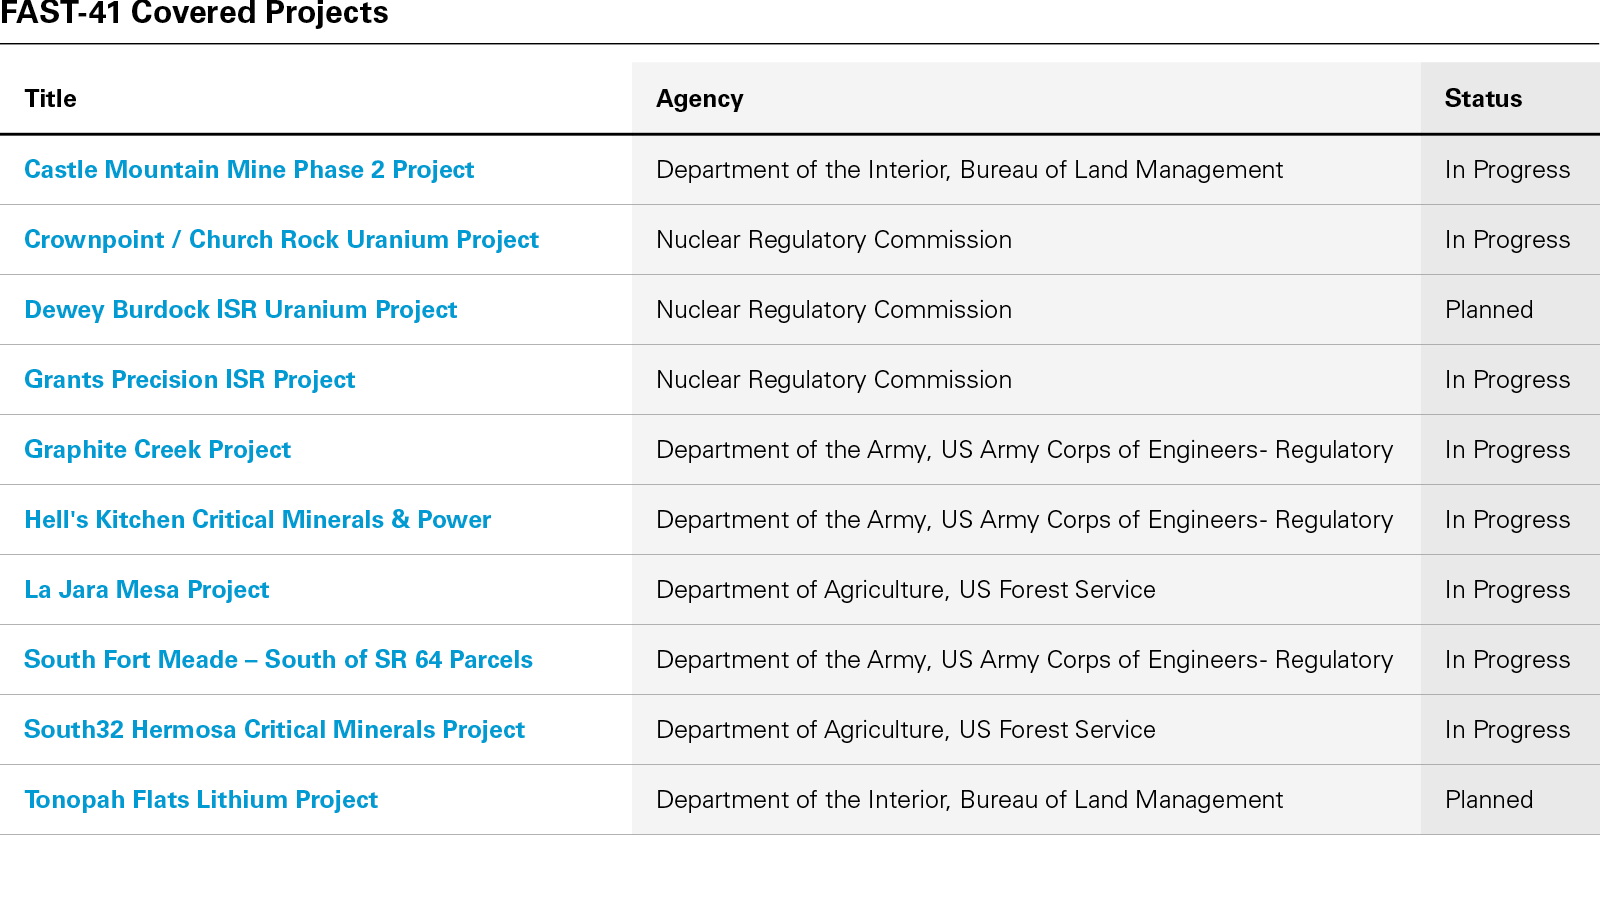Open South32 Hermosa Critical Minerals Project link
The image size is (1600, 900).
coord(274,730)
